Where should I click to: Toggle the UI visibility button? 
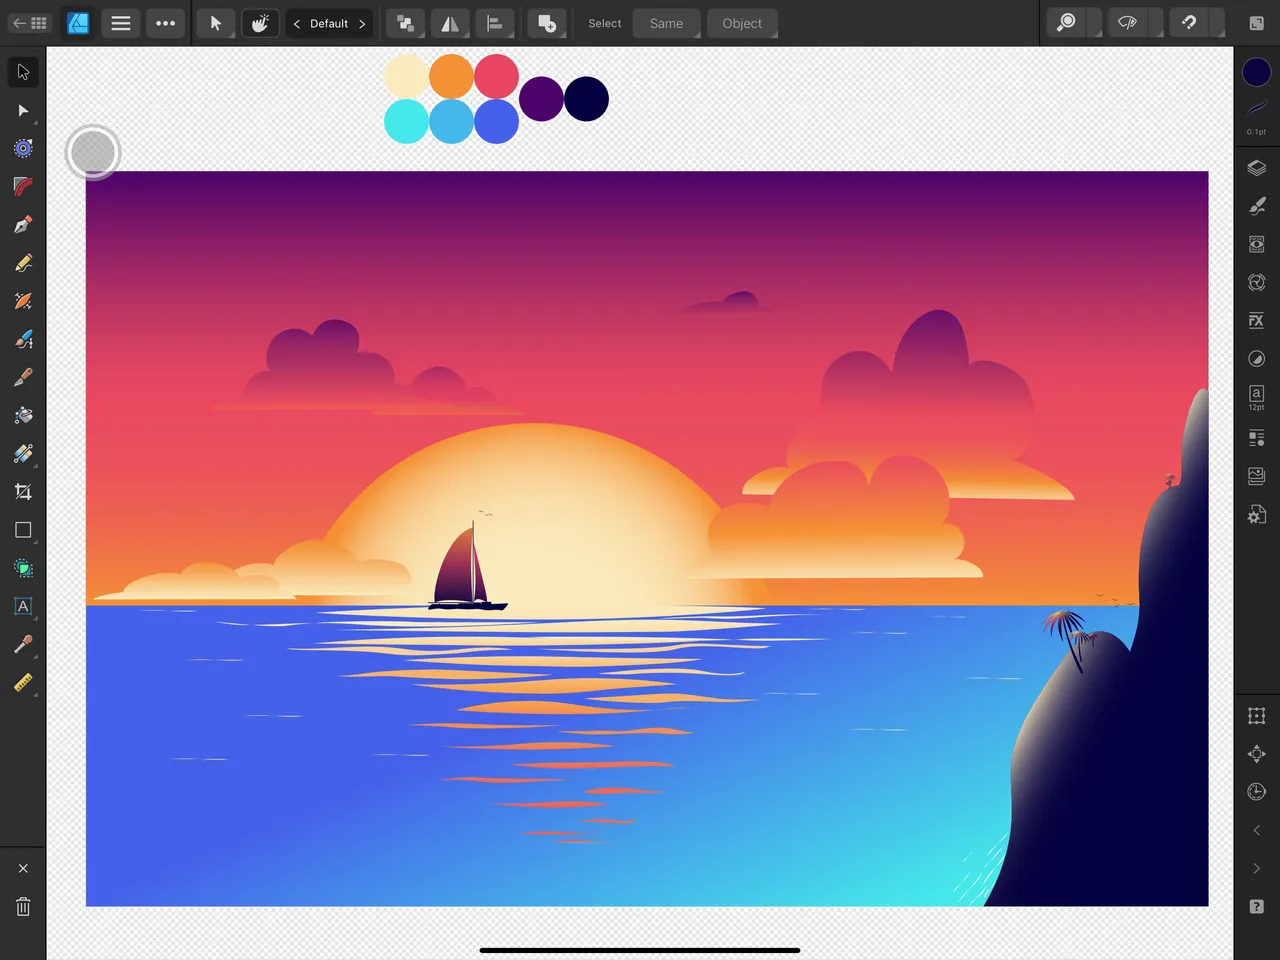click(x=1257, y=23)
